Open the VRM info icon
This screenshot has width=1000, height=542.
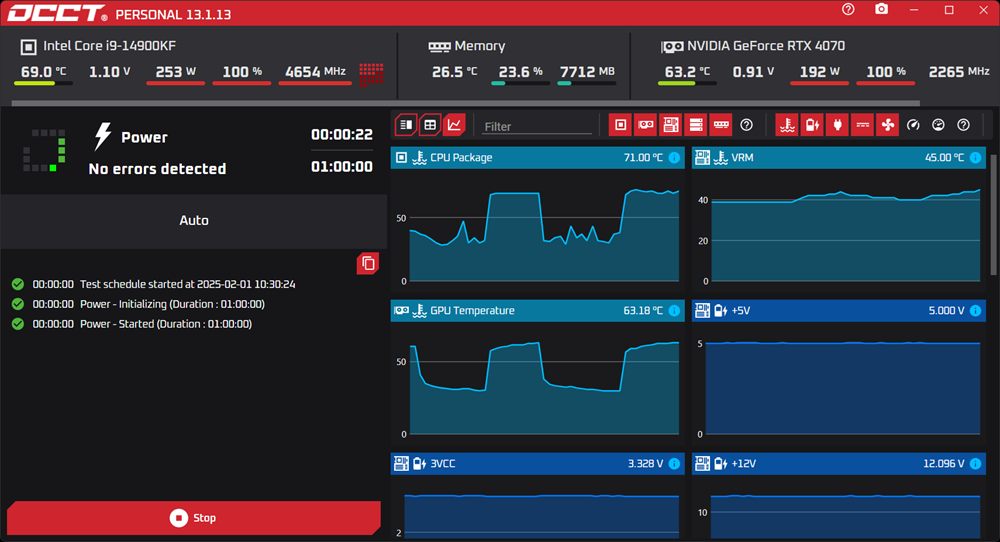coord(975,157)
